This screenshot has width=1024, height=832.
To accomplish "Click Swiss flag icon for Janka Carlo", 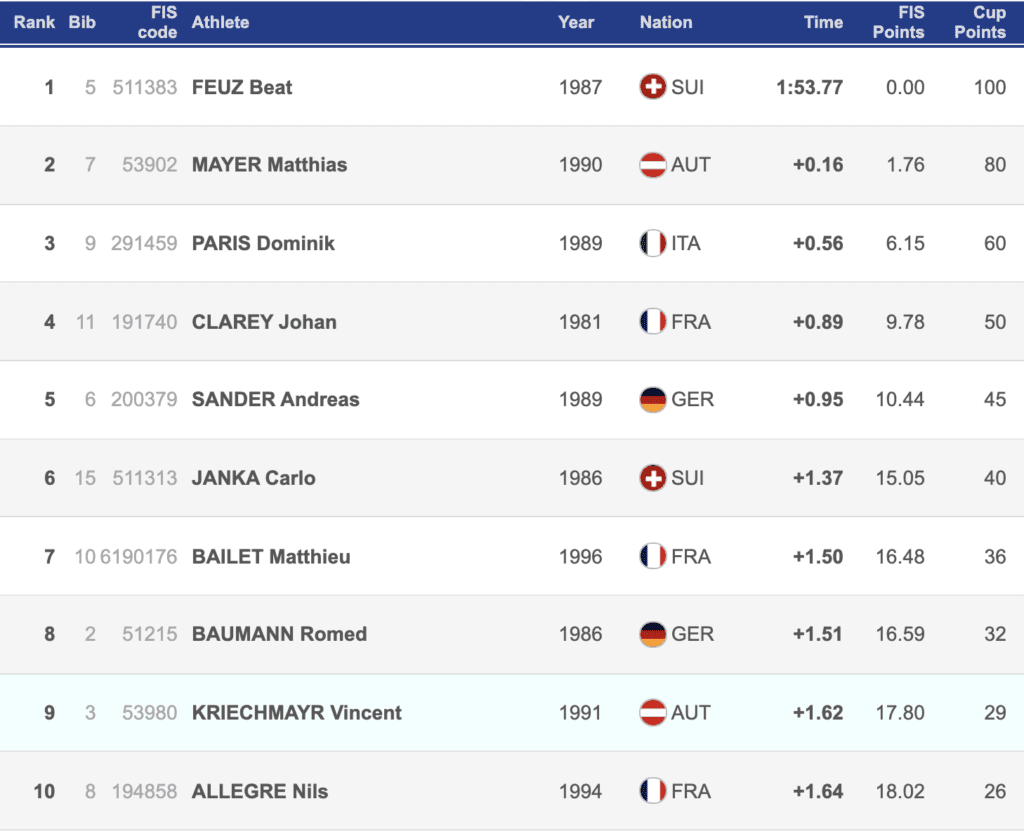I will click(652, 478).
